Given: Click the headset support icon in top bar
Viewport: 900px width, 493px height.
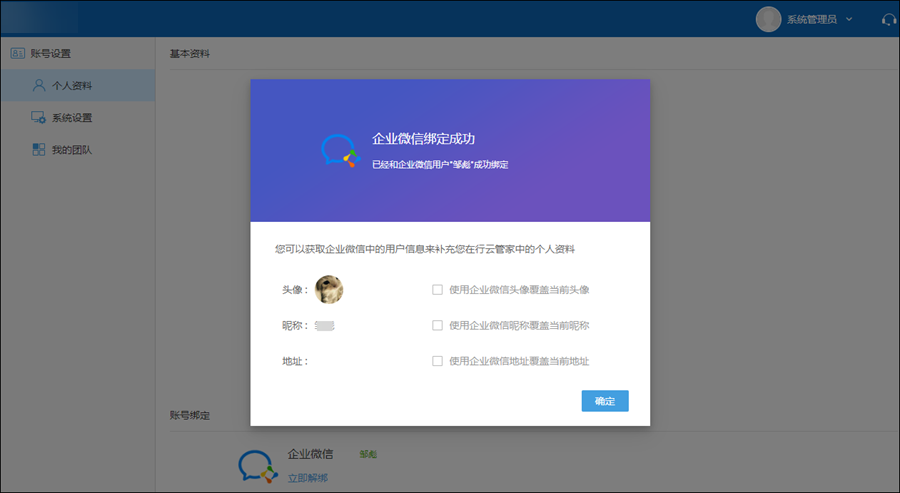Looking at the screenshot, I should 889,20.
